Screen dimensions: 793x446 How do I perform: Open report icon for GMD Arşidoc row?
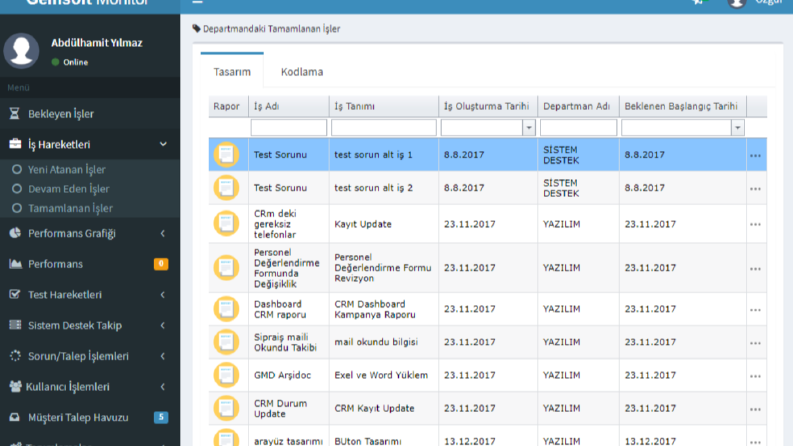[x=226, y=375]
